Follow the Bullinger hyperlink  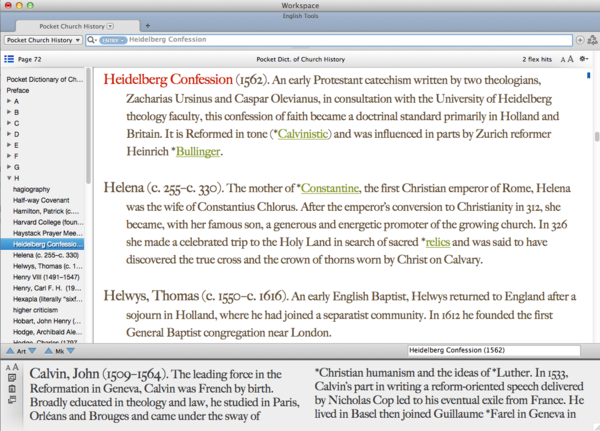click(198, 152)
